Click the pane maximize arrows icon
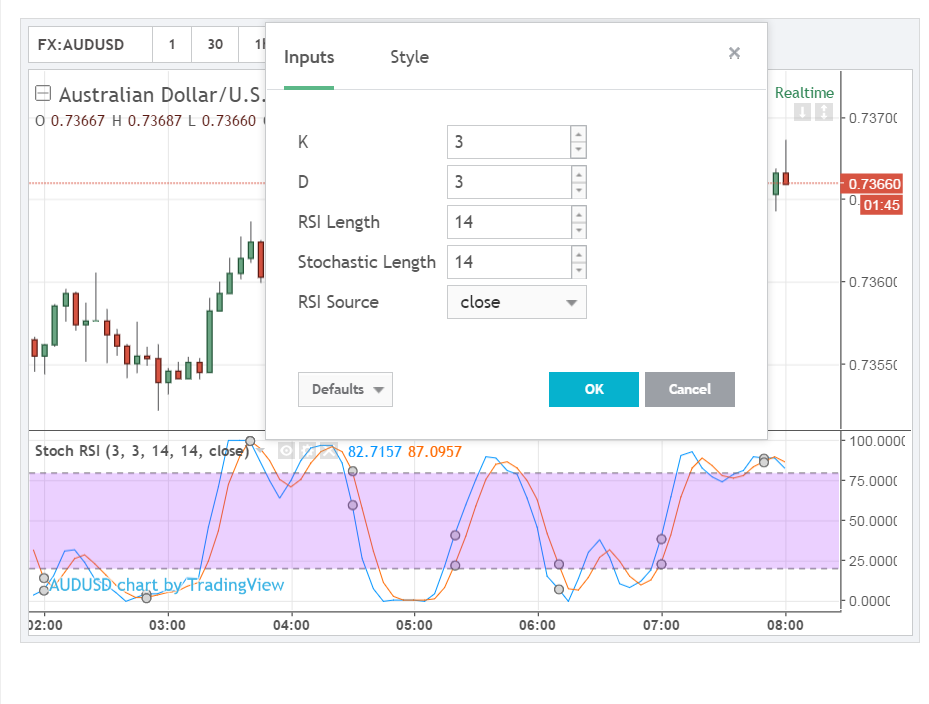This screenshot has height=704, width=929. [x=824, y=111]
